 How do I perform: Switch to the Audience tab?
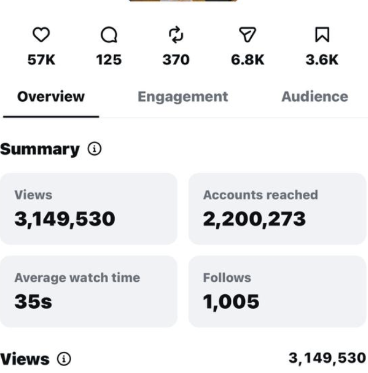pos(315,97)
